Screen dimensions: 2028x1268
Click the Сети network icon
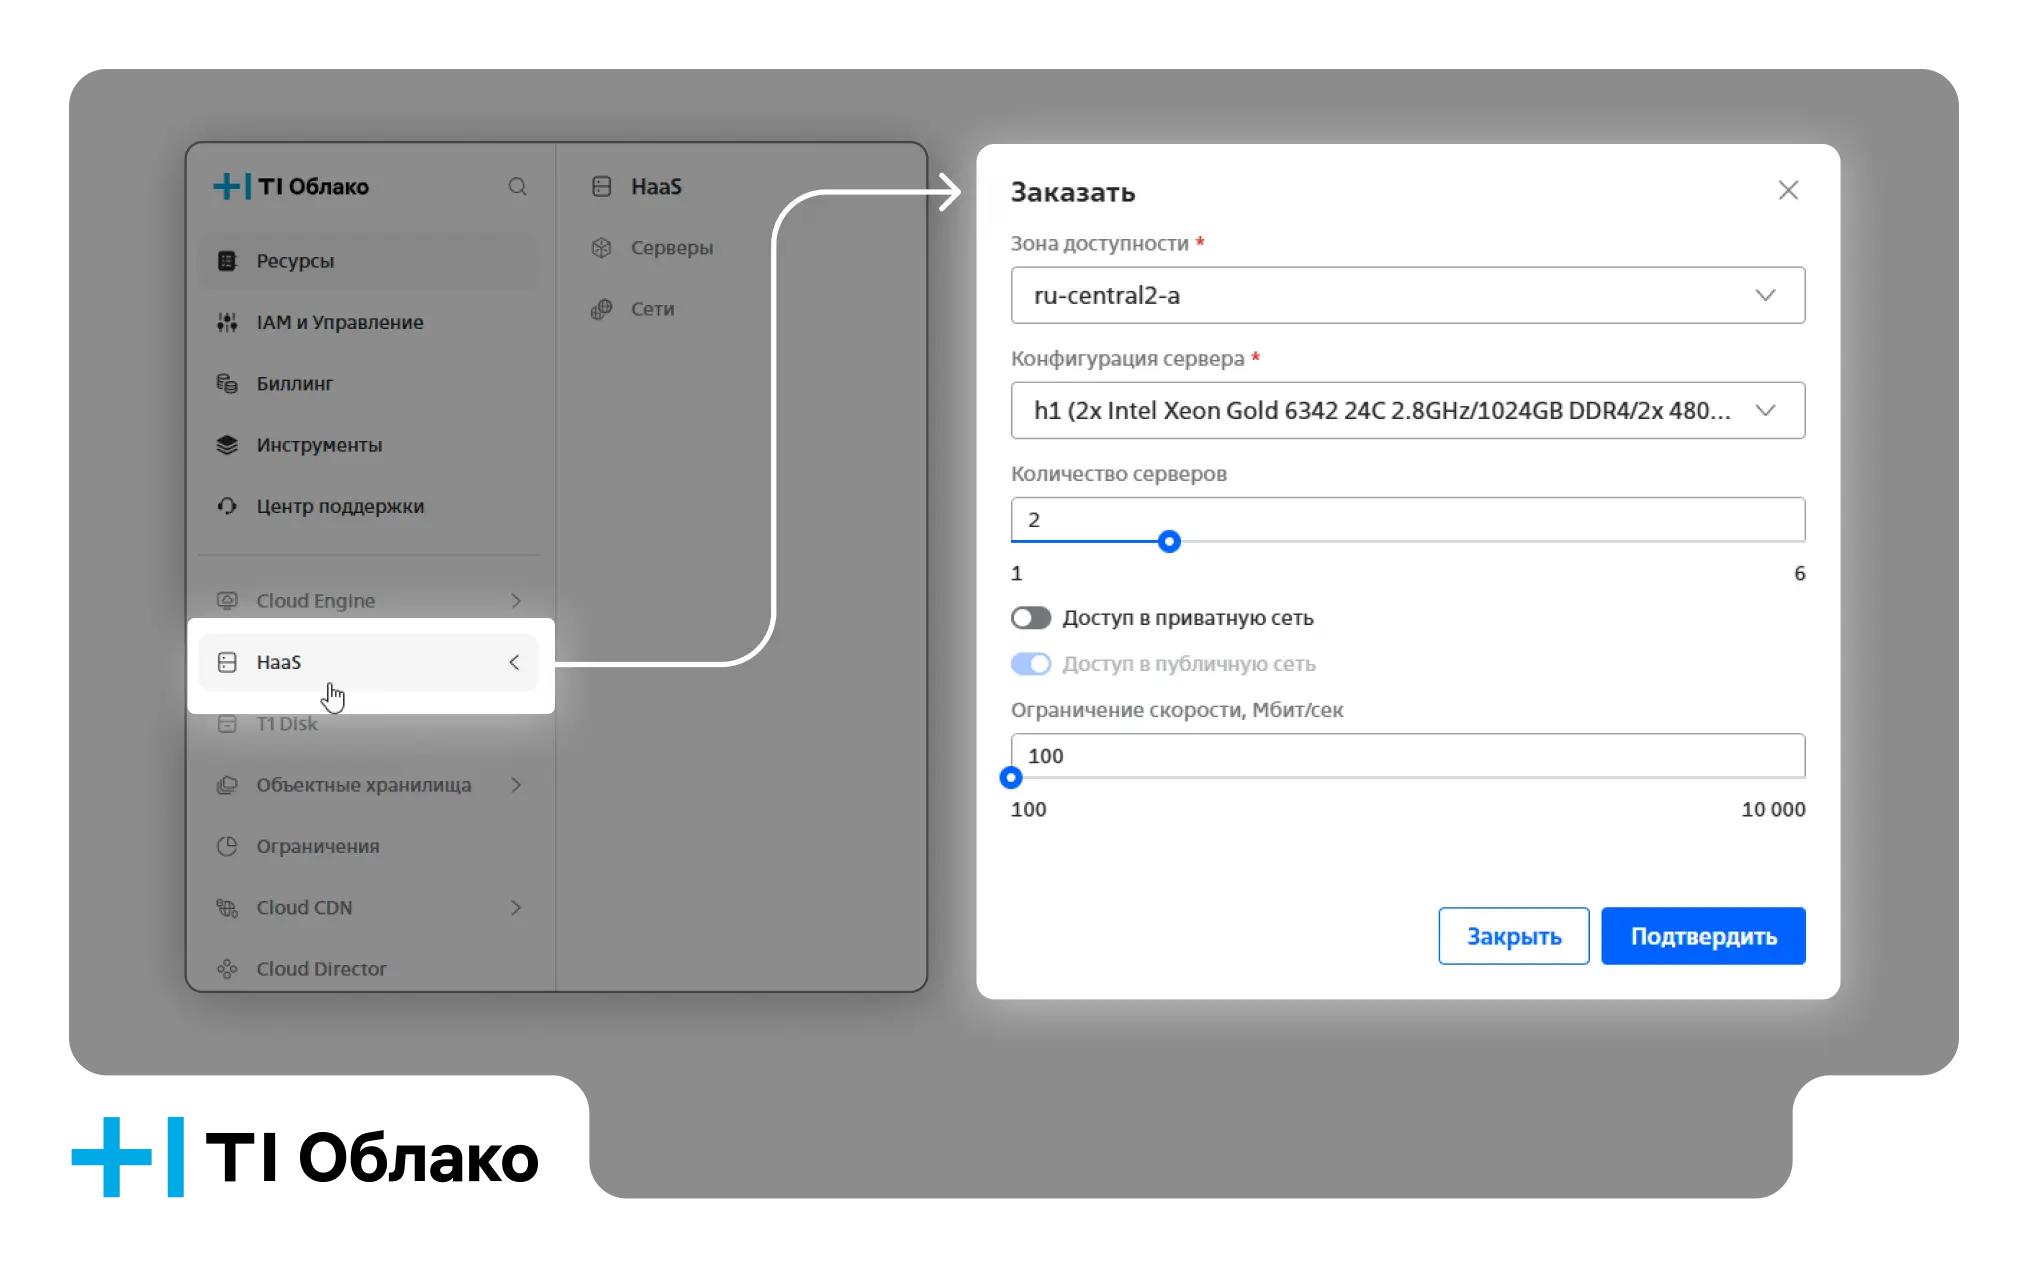pos(601,309)
